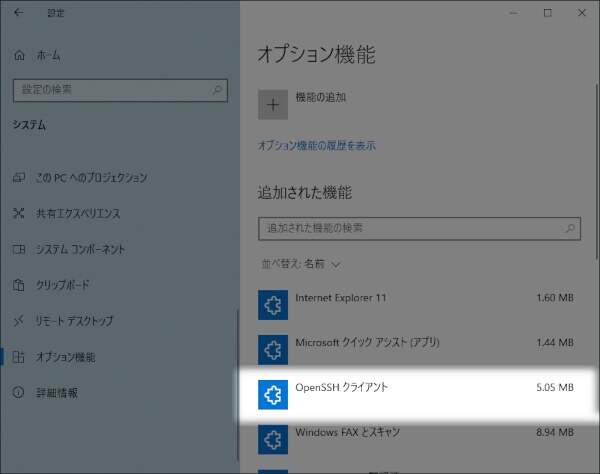Click the リモート デスクトップ icon
This screenshot has height=474, width=600.
[18, 321]
